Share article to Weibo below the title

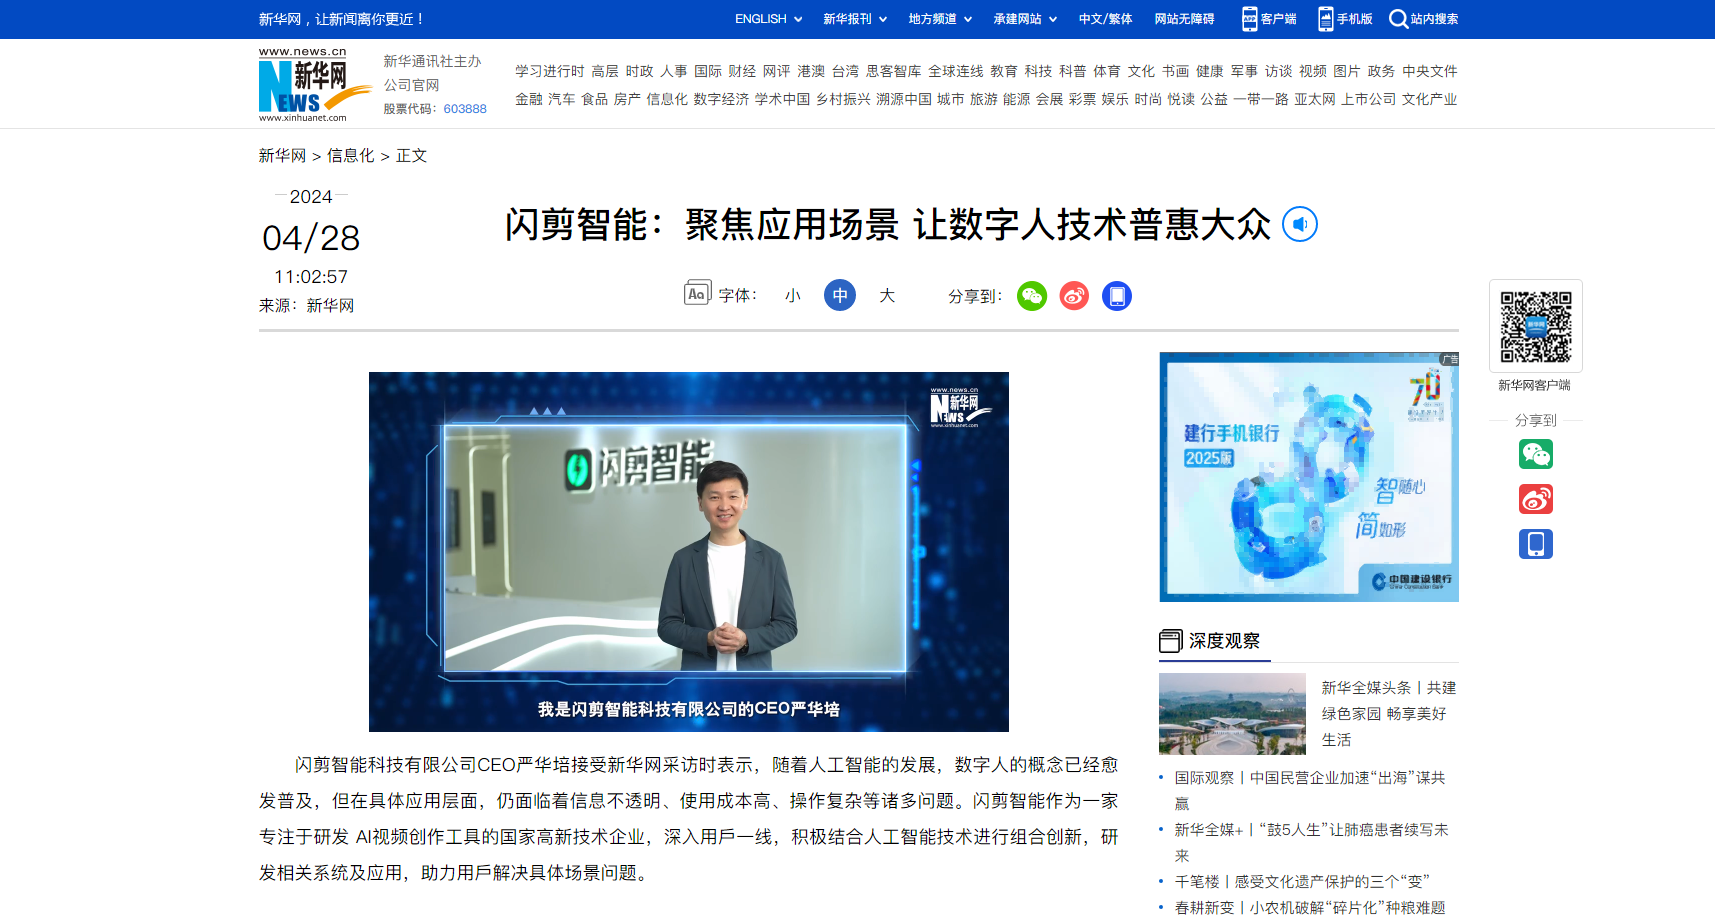[1074, 296]
